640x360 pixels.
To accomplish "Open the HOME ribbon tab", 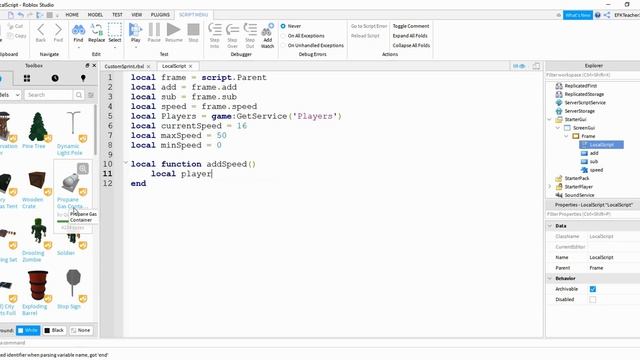I will [72, 15].
